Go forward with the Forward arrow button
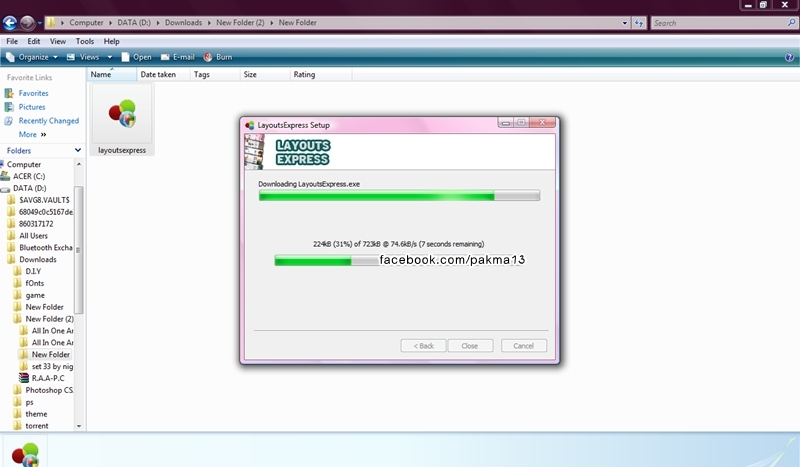800x467 pixels. click(27, 23)
